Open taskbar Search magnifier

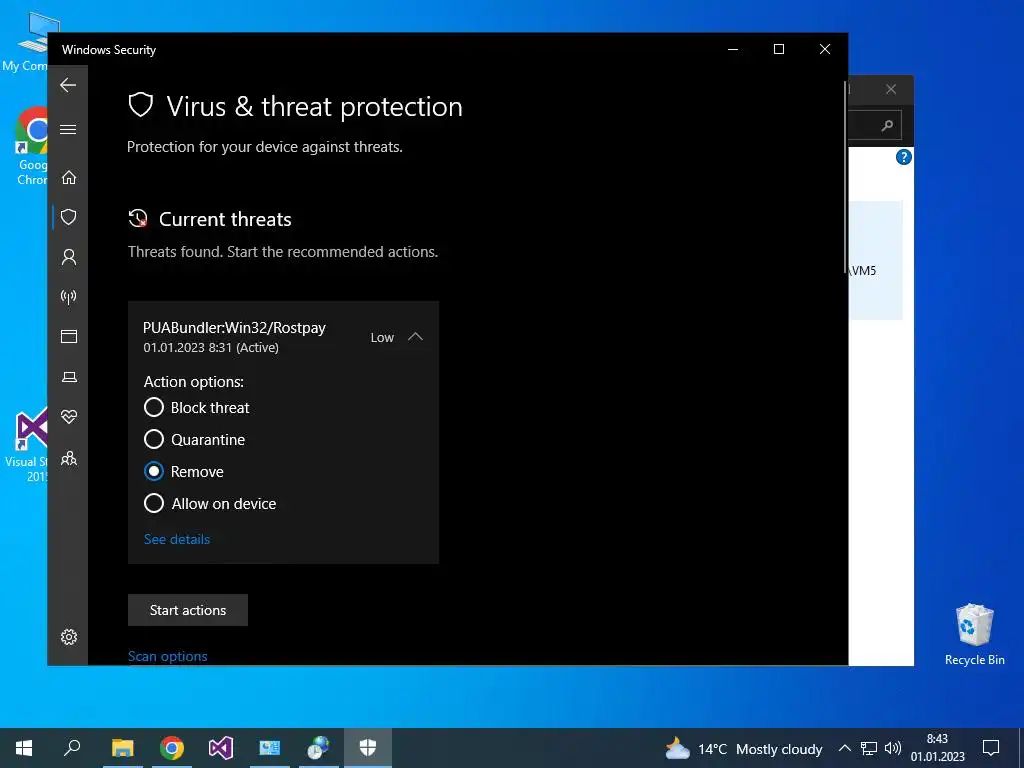72,748
